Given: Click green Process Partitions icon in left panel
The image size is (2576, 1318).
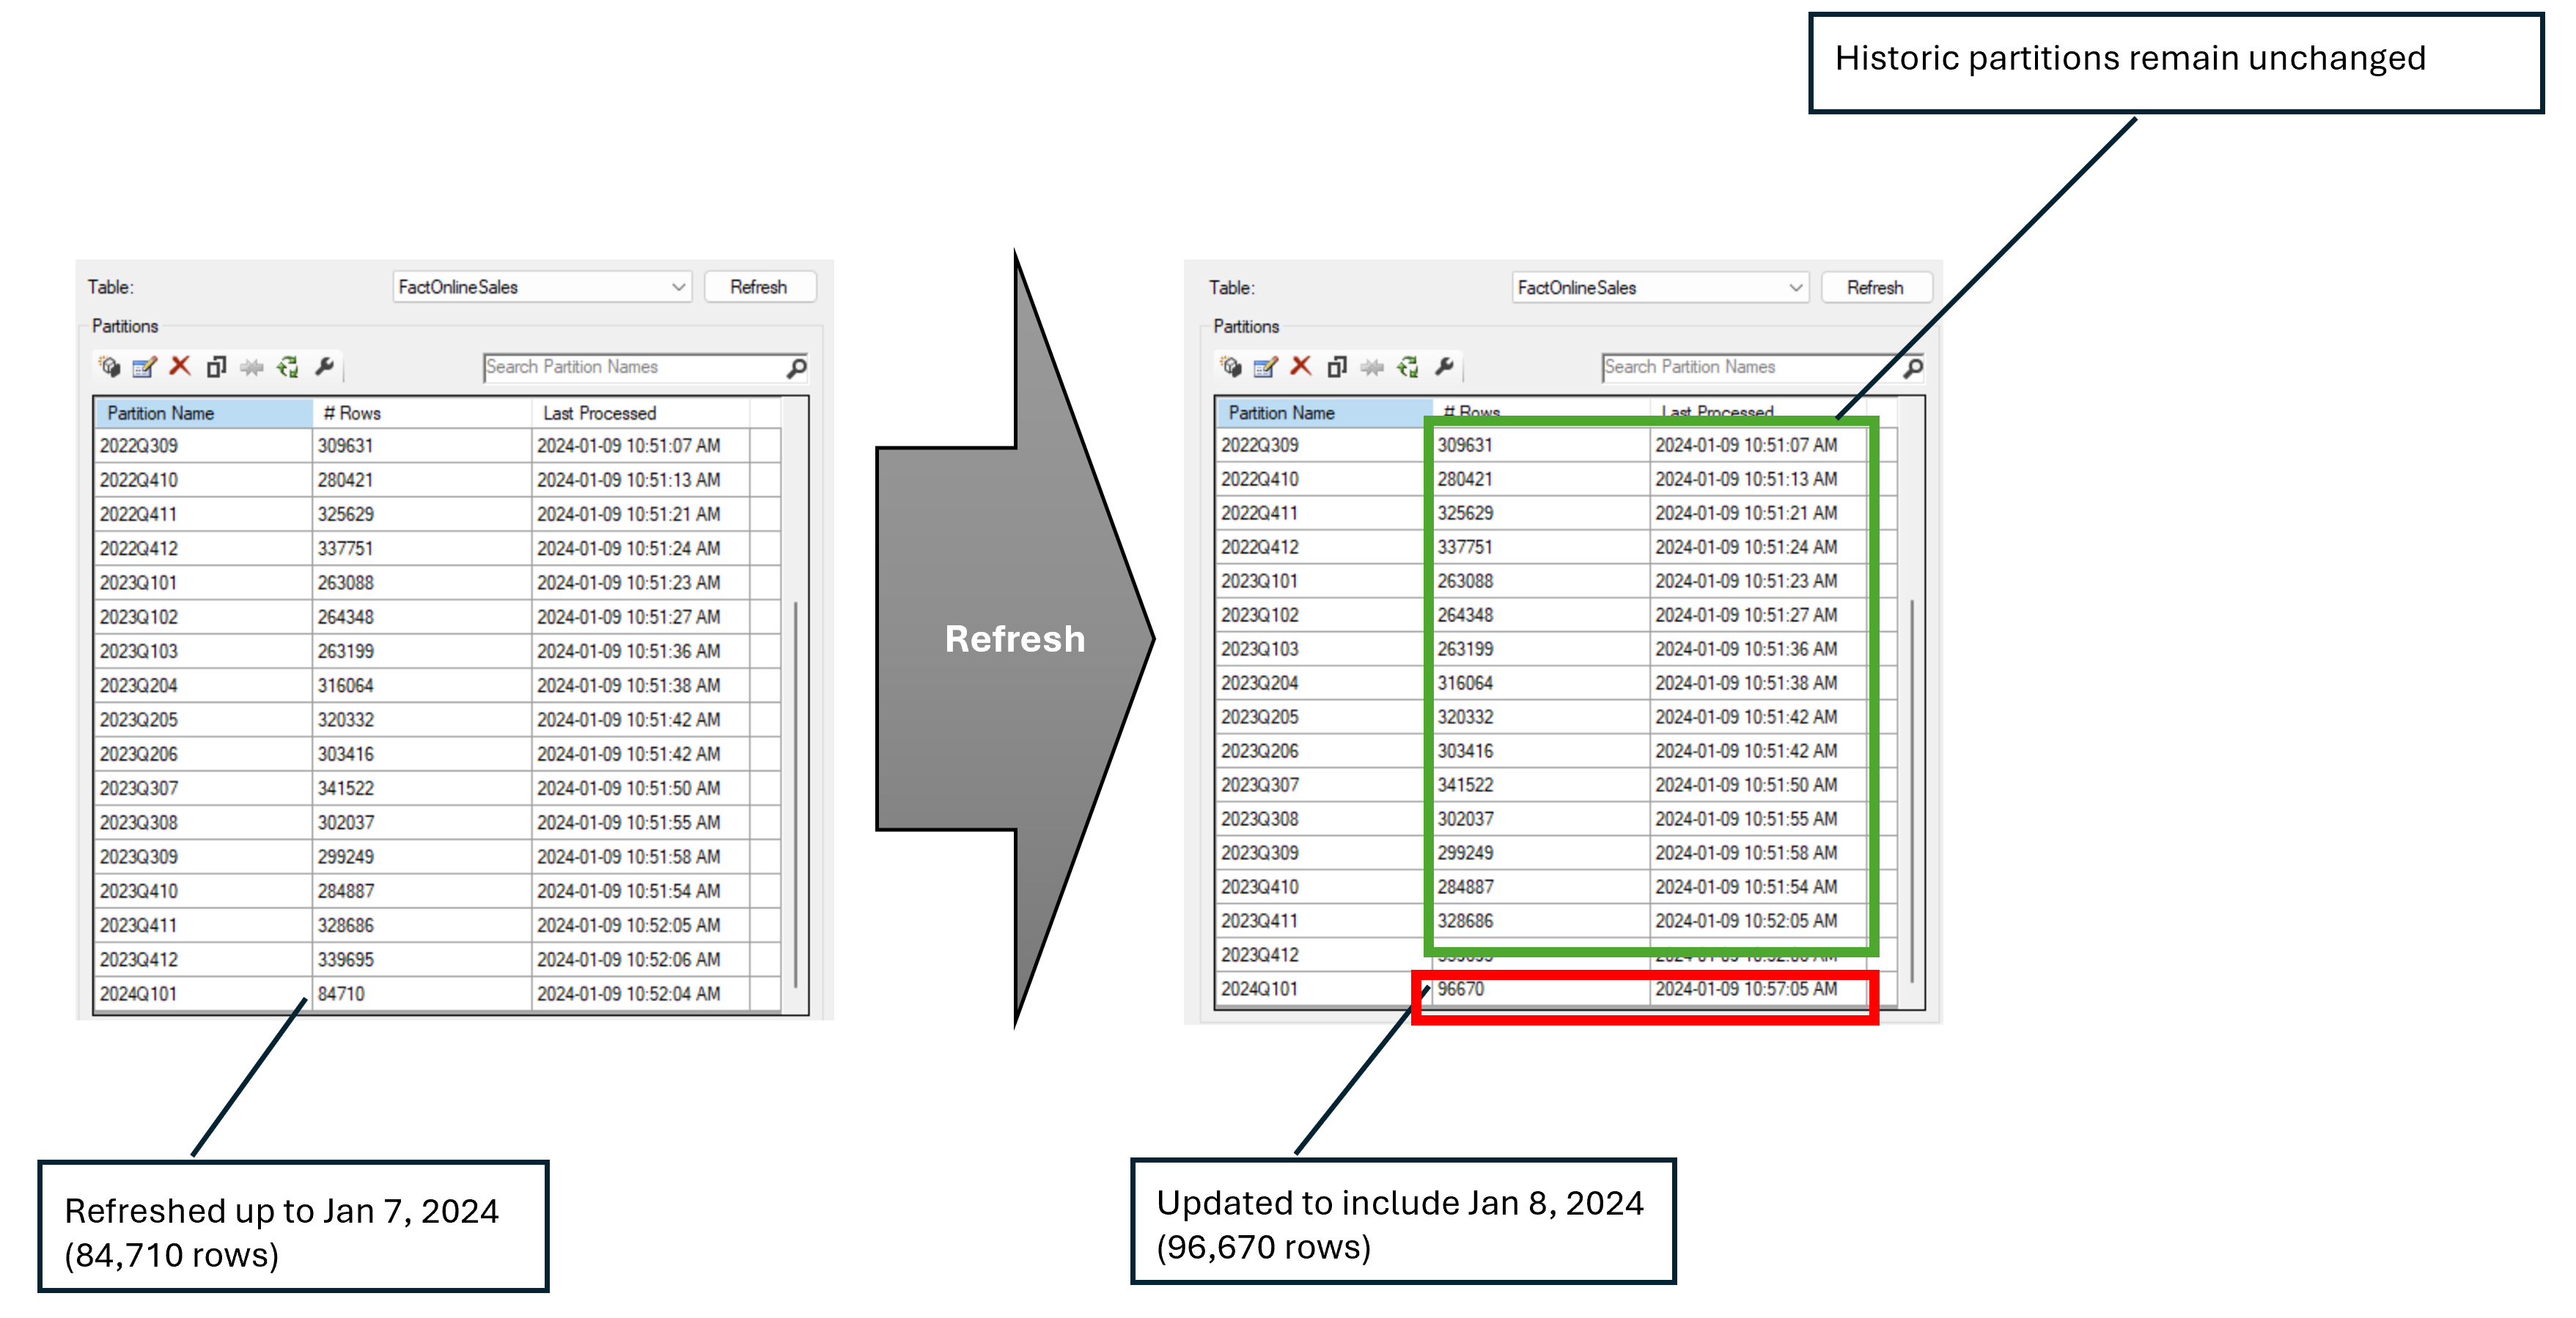Looking at the screenshot, I should coord(288,367).
